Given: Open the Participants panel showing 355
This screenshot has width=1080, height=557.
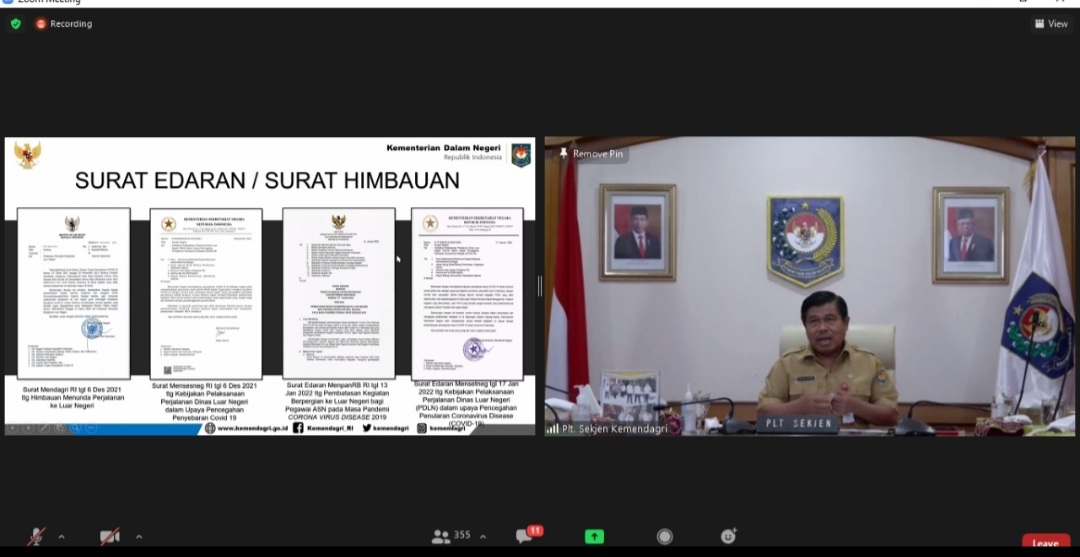Looking at the screenshot, I should pyautogui.click(x=451, y=537).
